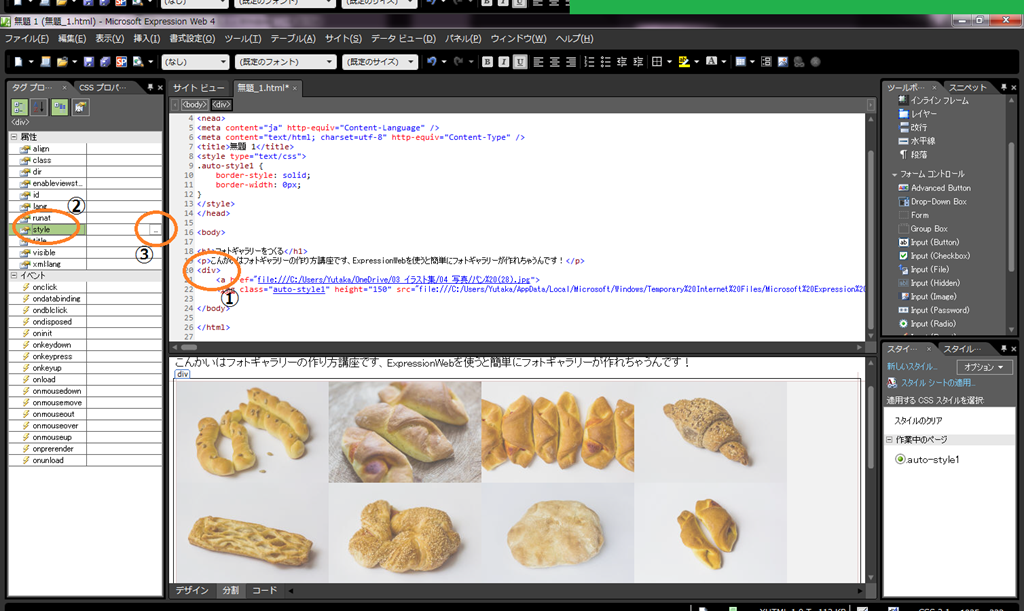Collapse the 属性 section

point(14,137)
